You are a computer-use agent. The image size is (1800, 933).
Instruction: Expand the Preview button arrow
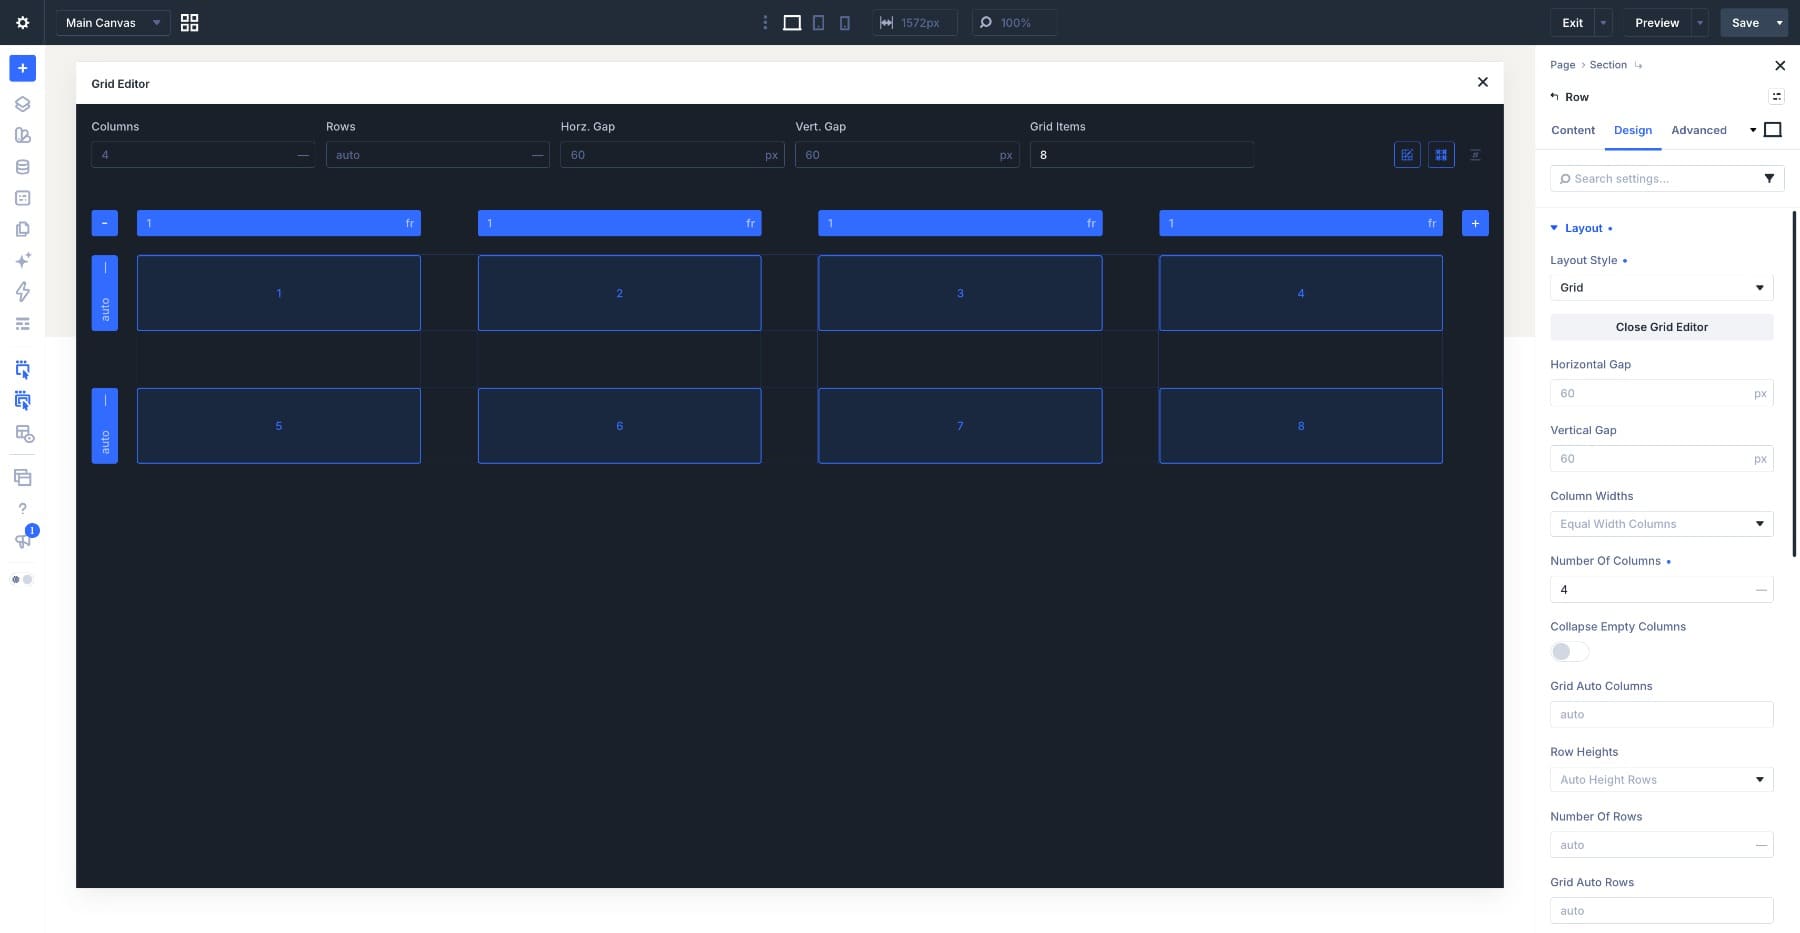(x=1699, y=22)
